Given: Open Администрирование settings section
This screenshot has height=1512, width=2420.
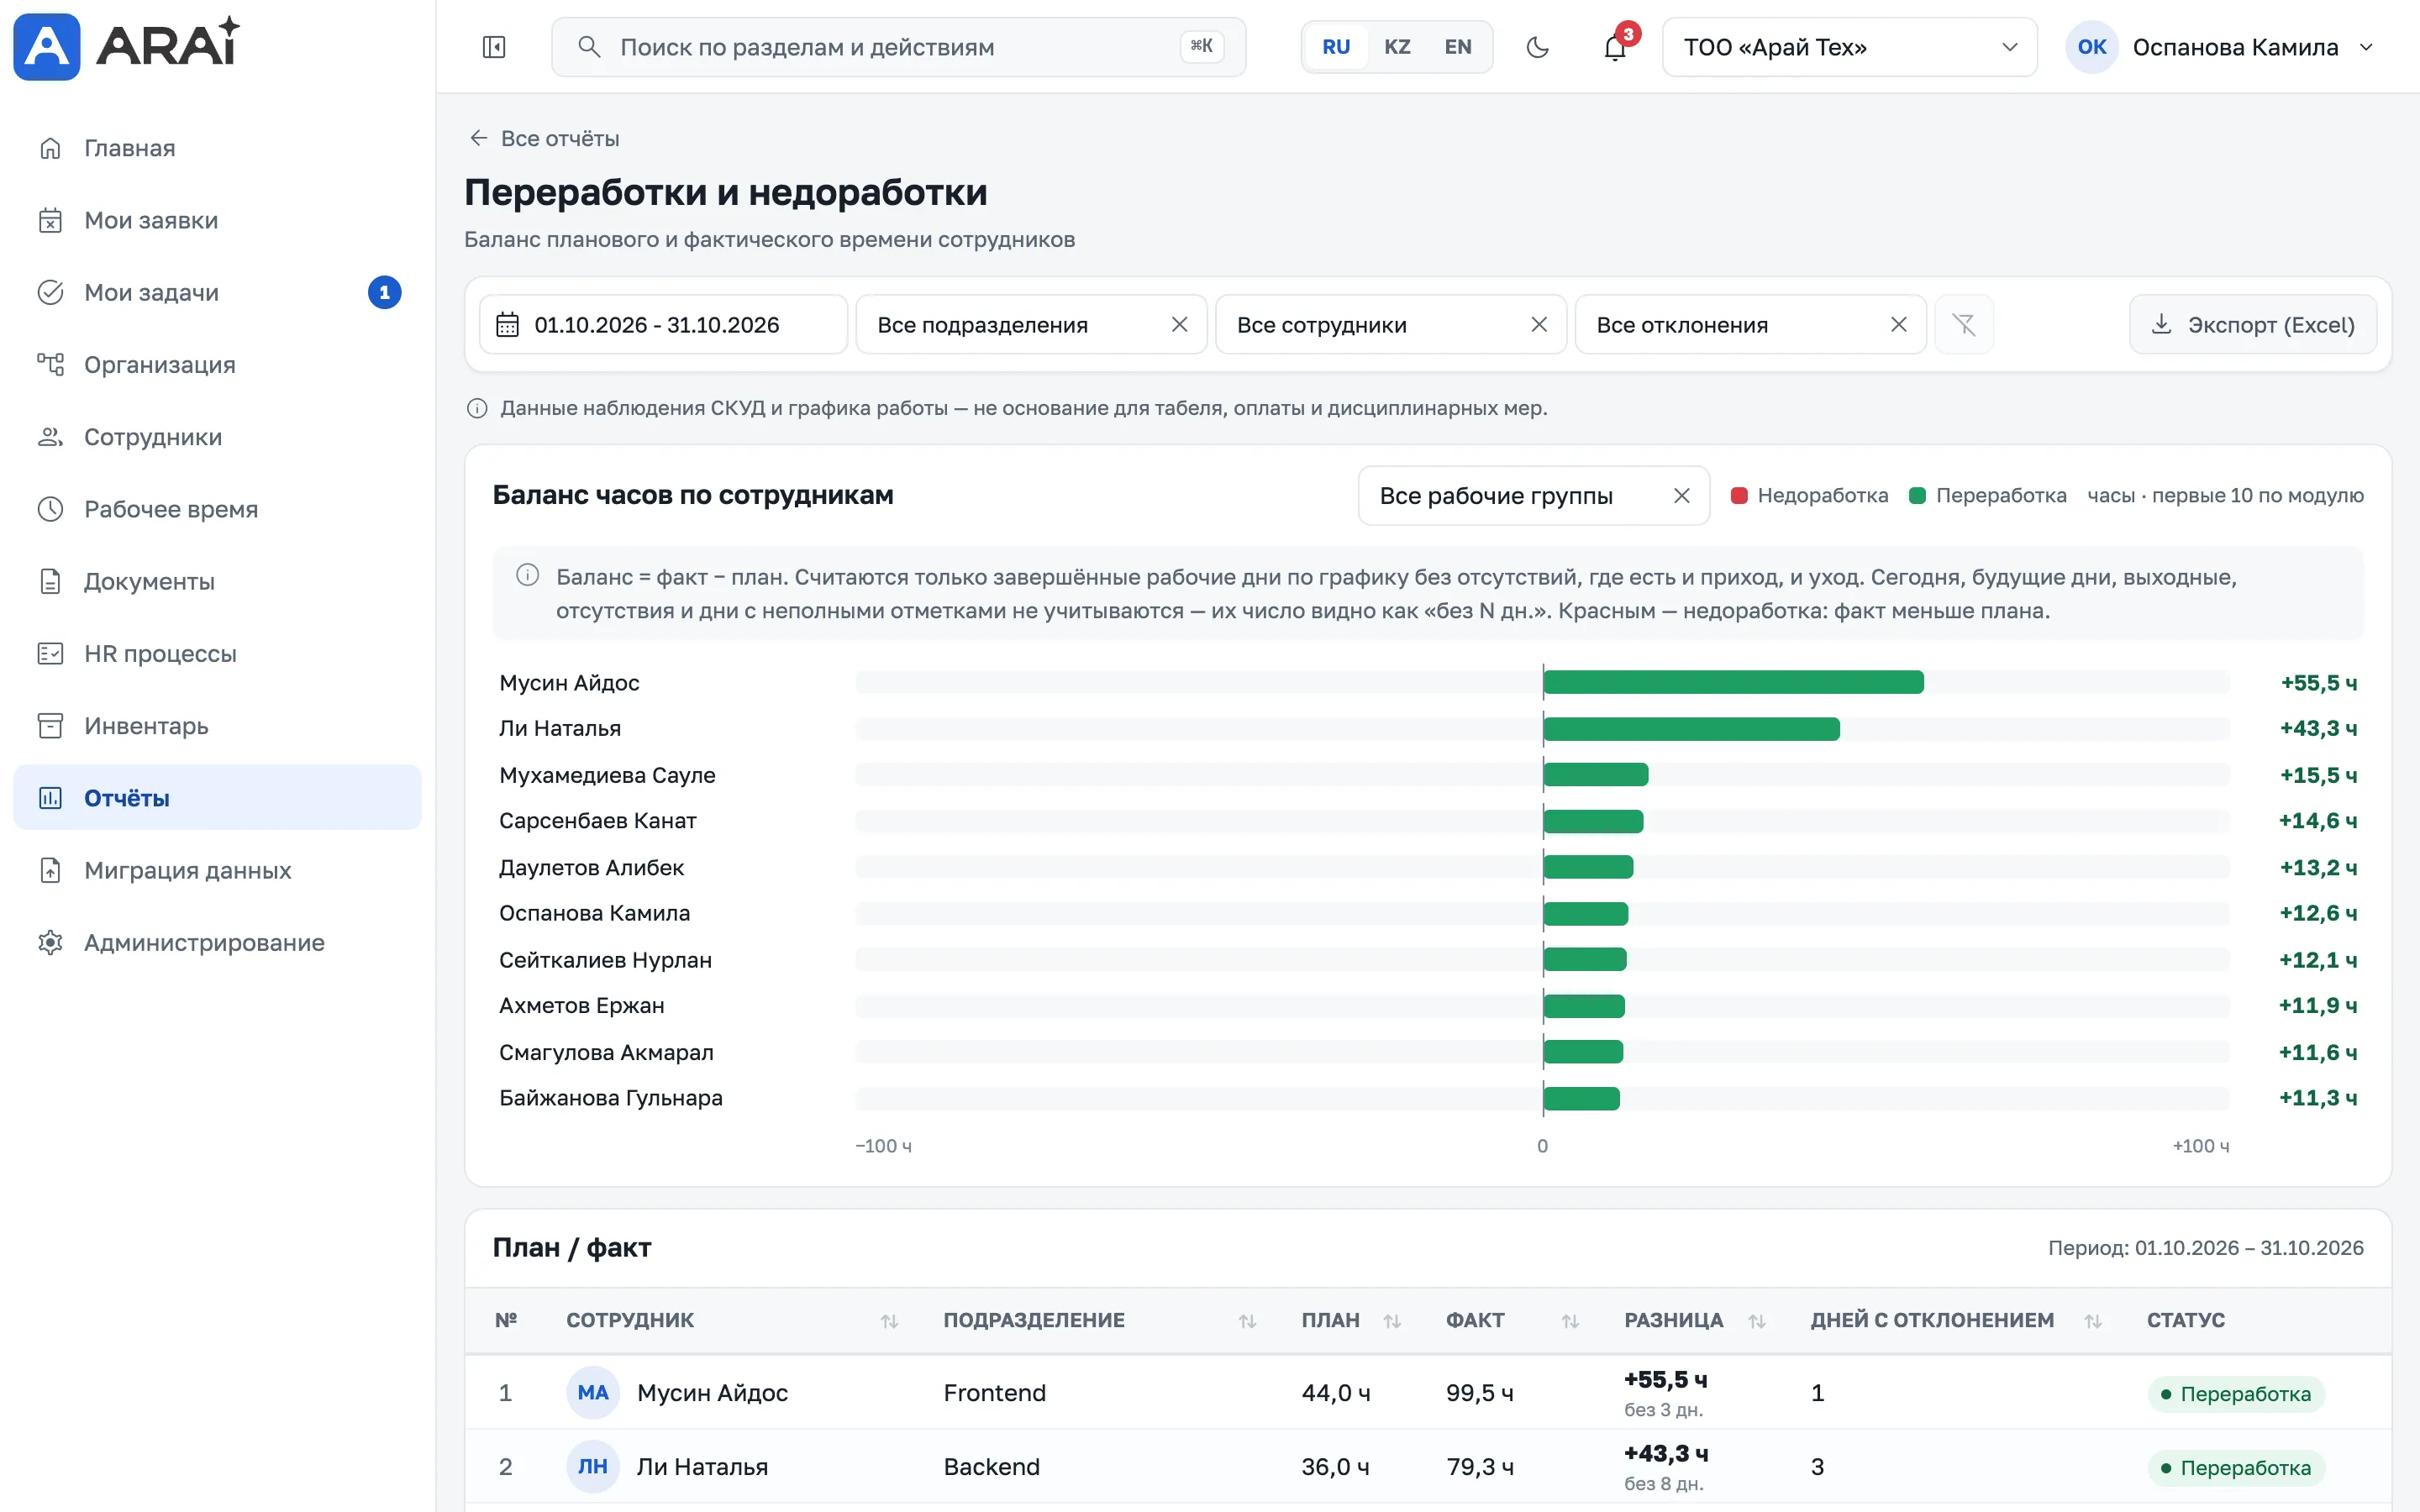Looking at the screenshot, I should coord(217,942).
